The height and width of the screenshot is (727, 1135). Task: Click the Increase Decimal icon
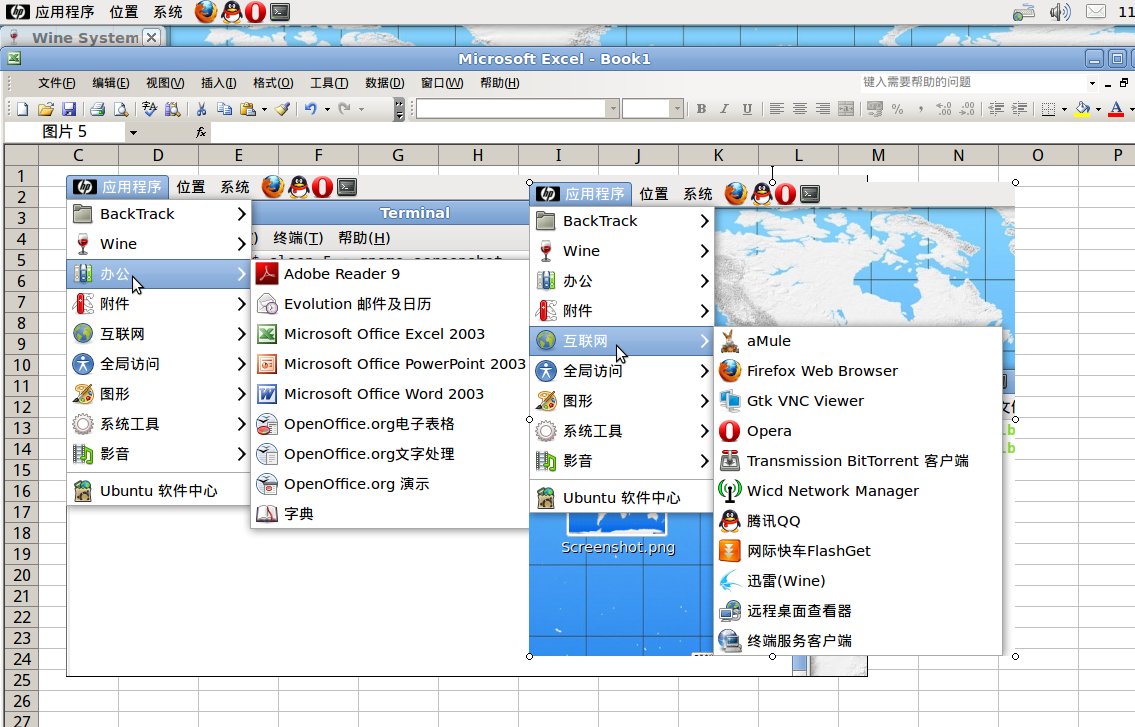click(944, 109)
